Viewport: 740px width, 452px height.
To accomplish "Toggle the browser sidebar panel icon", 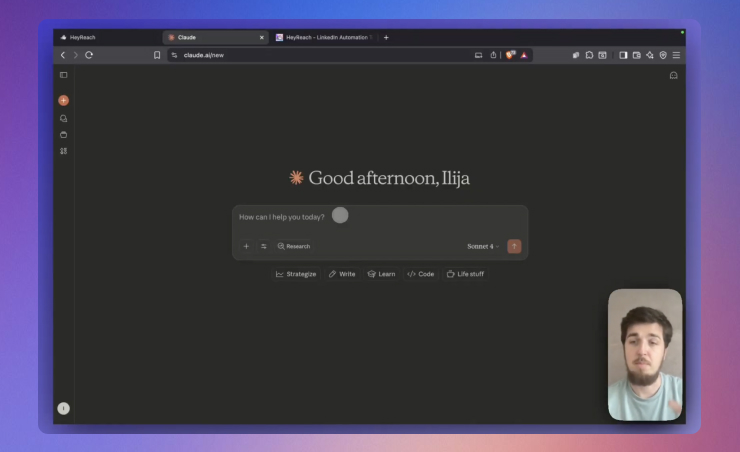I will coord(623,55).
